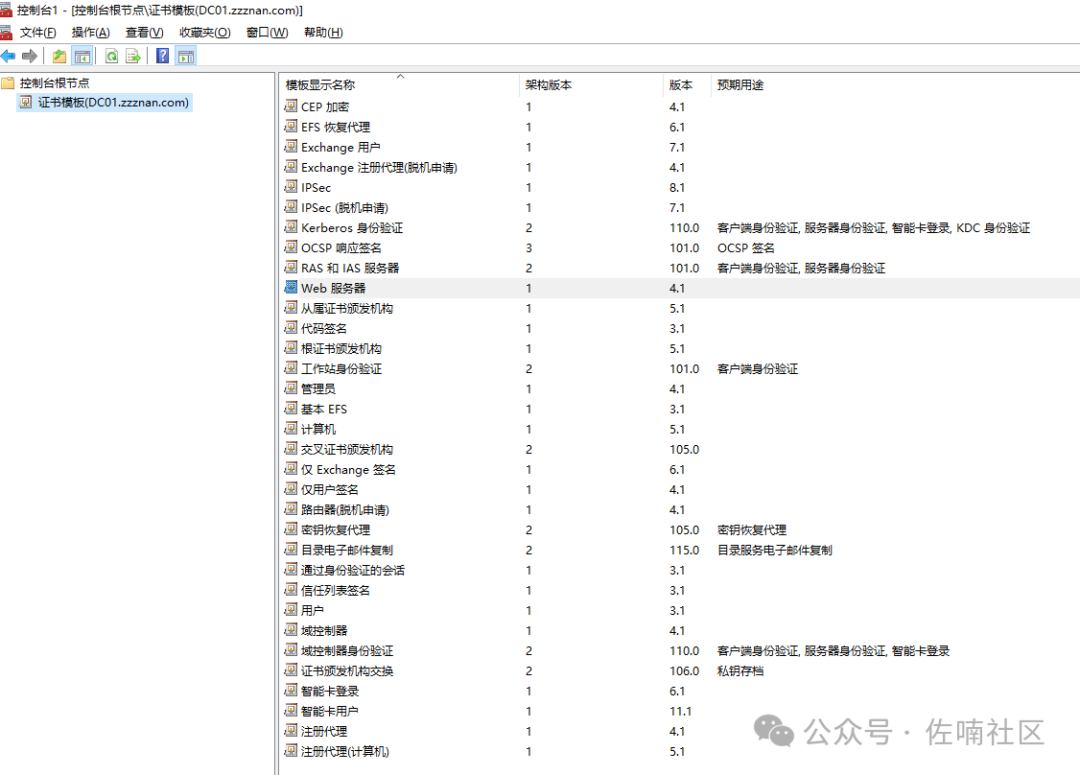Click the Help question mark icon
The height and width of the screenshot is (775, 1080).
click(x=163, y=56)
